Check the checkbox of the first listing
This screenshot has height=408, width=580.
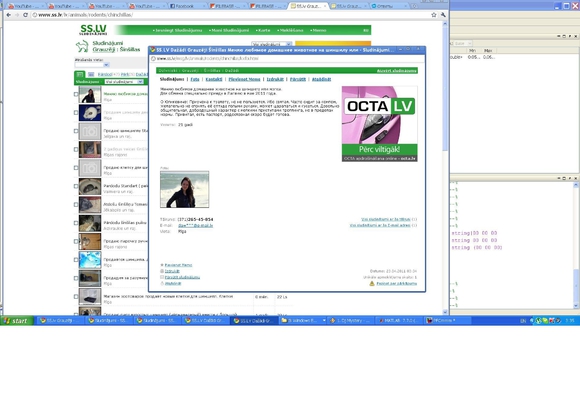point(76,94)
